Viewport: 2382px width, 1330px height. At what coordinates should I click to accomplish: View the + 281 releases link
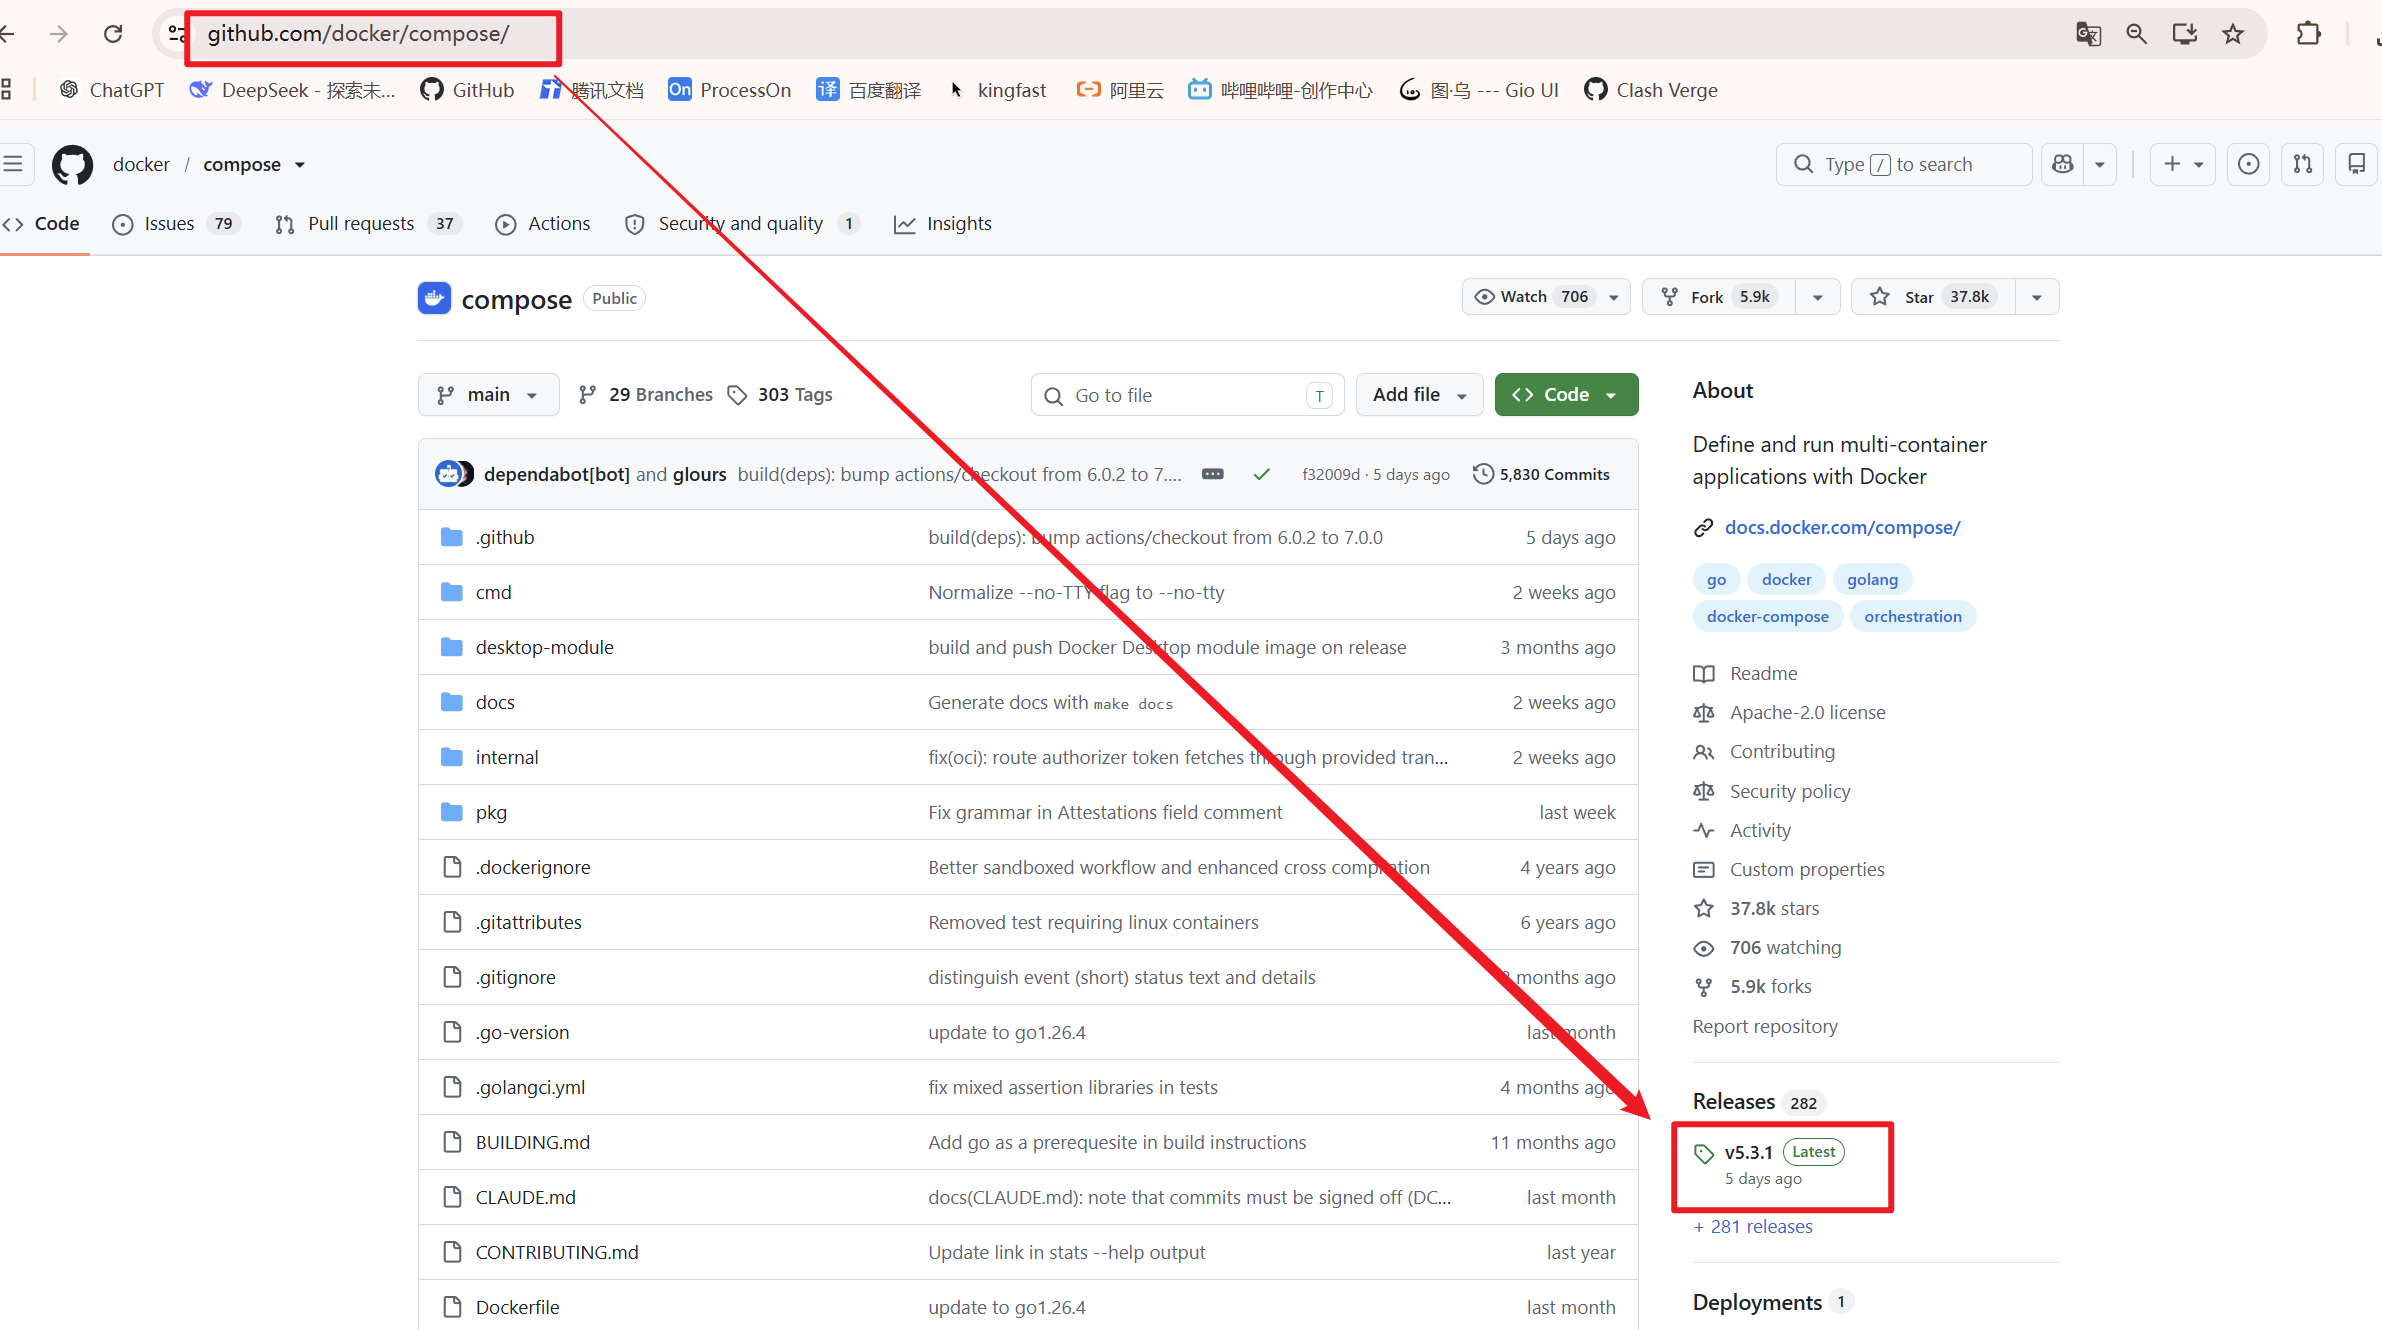(x=1753, y=1226)
